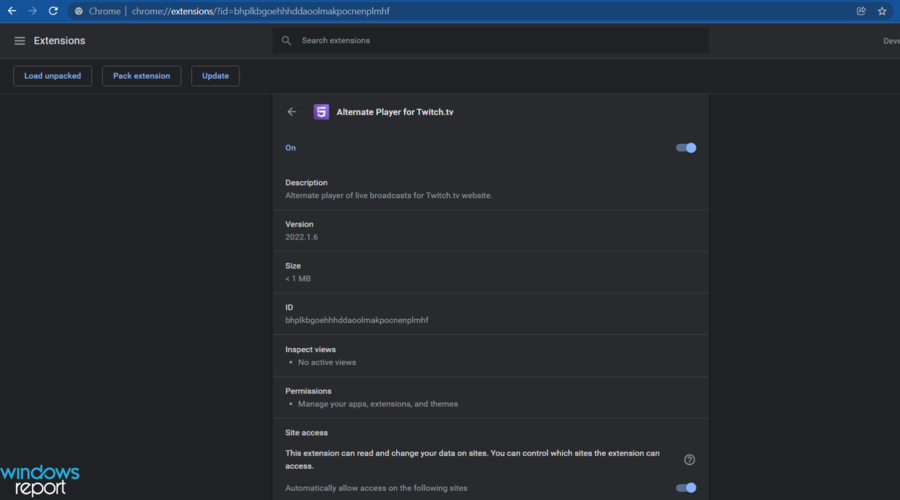
Task: Click the Permissions heading
Action: click(x=308, y=391)
